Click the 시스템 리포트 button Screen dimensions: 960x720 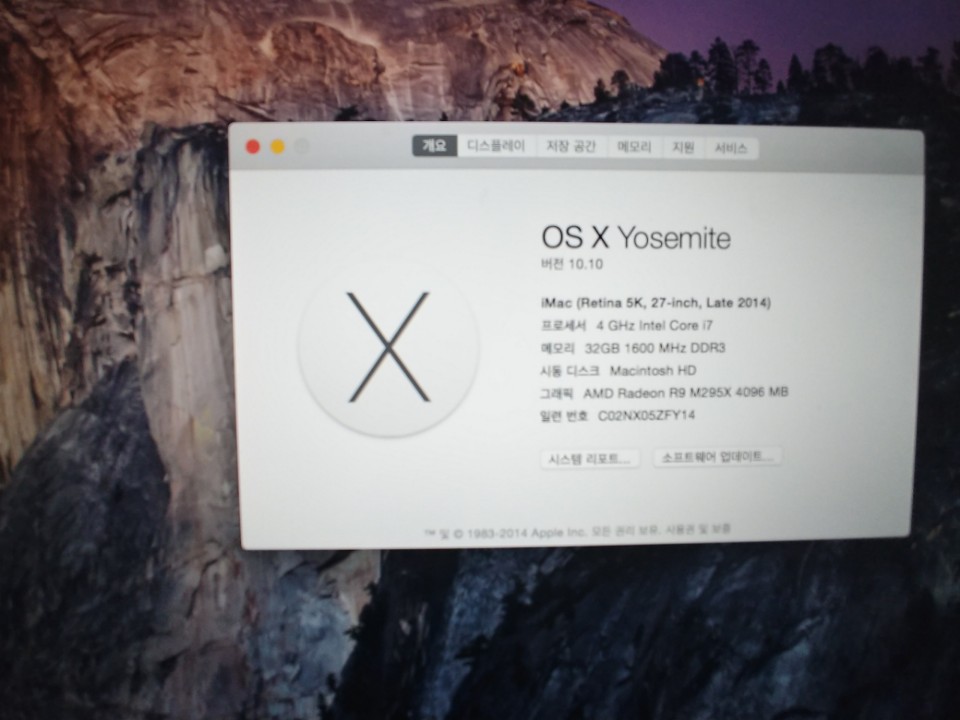589,459
